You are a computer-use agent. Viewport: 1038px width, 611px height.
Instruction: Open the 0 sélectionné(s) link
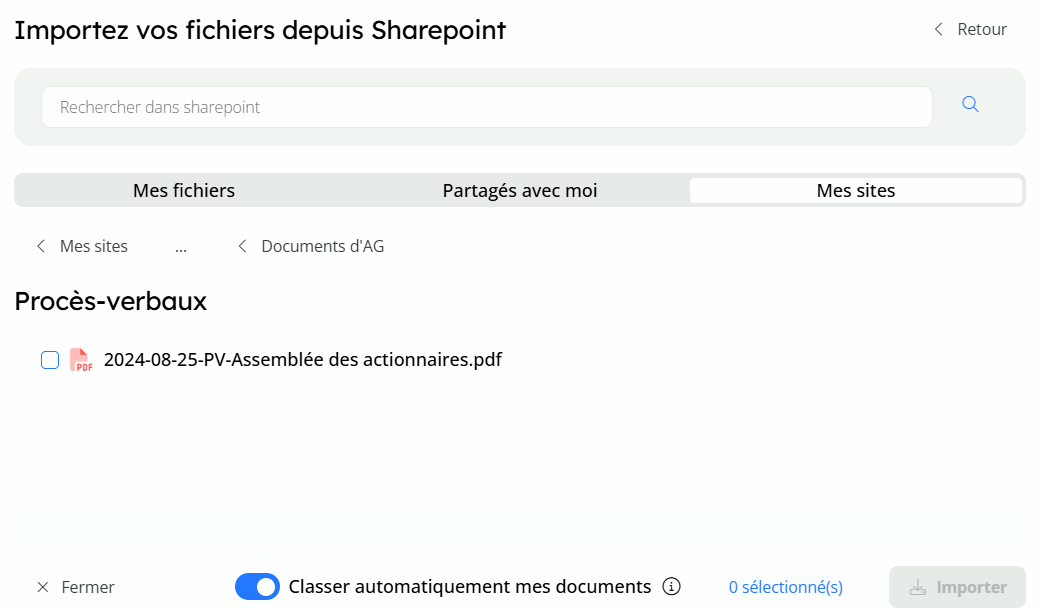coord(785,587)
